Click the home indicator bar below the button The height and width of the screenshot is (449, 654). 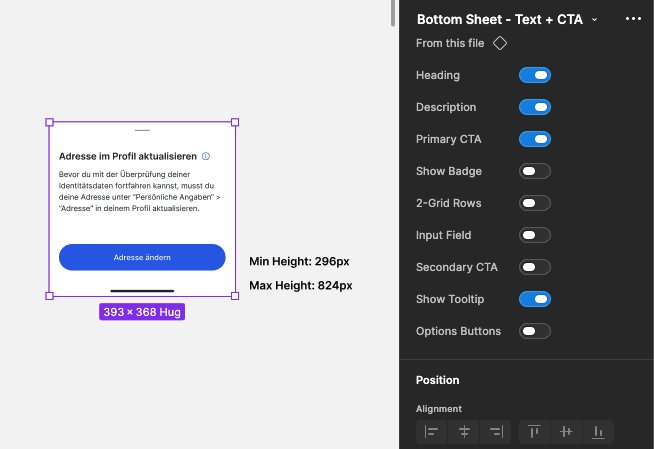coord(142,291)
